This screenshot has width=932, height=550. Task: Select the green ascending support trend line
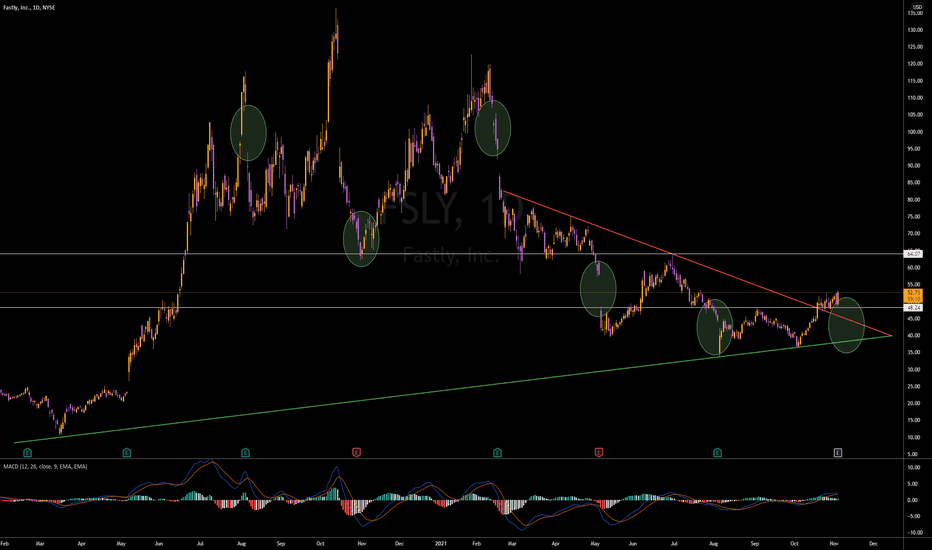(452, 389)
